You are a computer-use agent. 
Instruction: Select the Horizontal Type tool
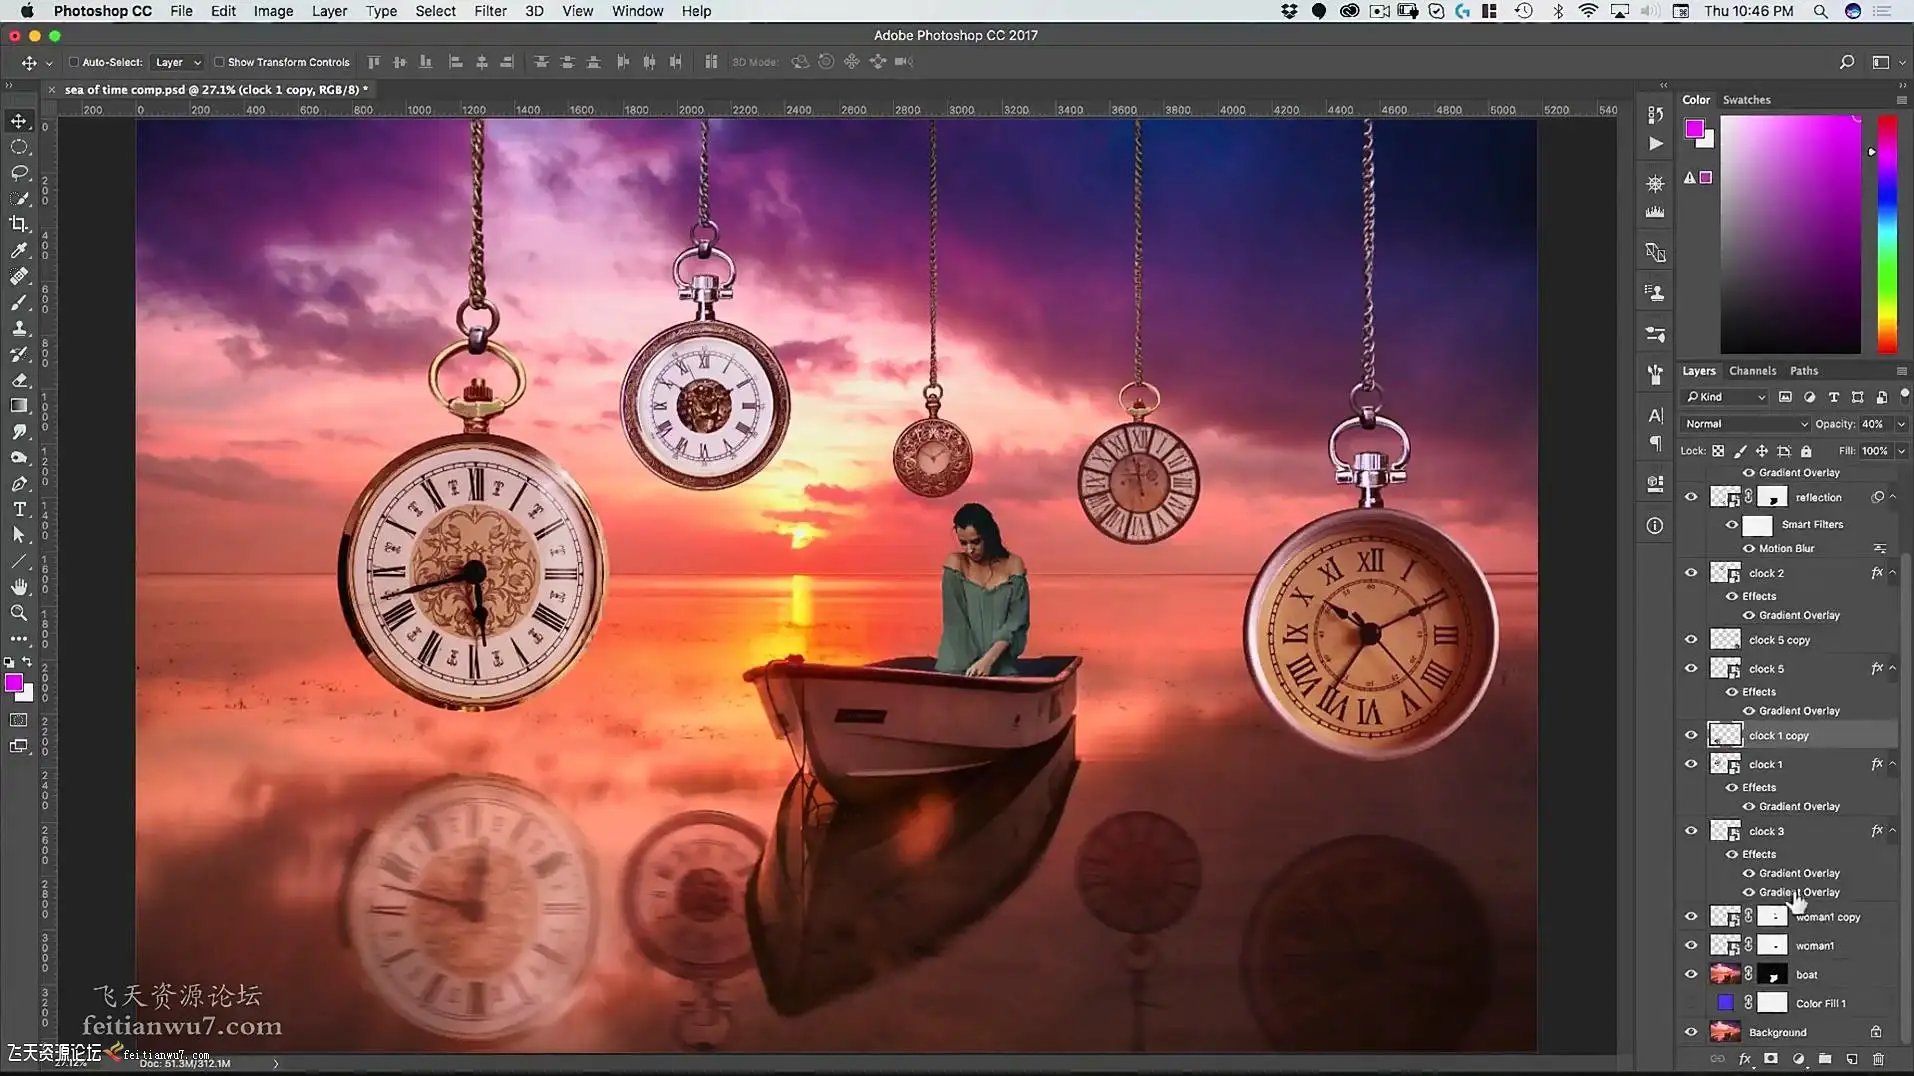click(19, 509)
